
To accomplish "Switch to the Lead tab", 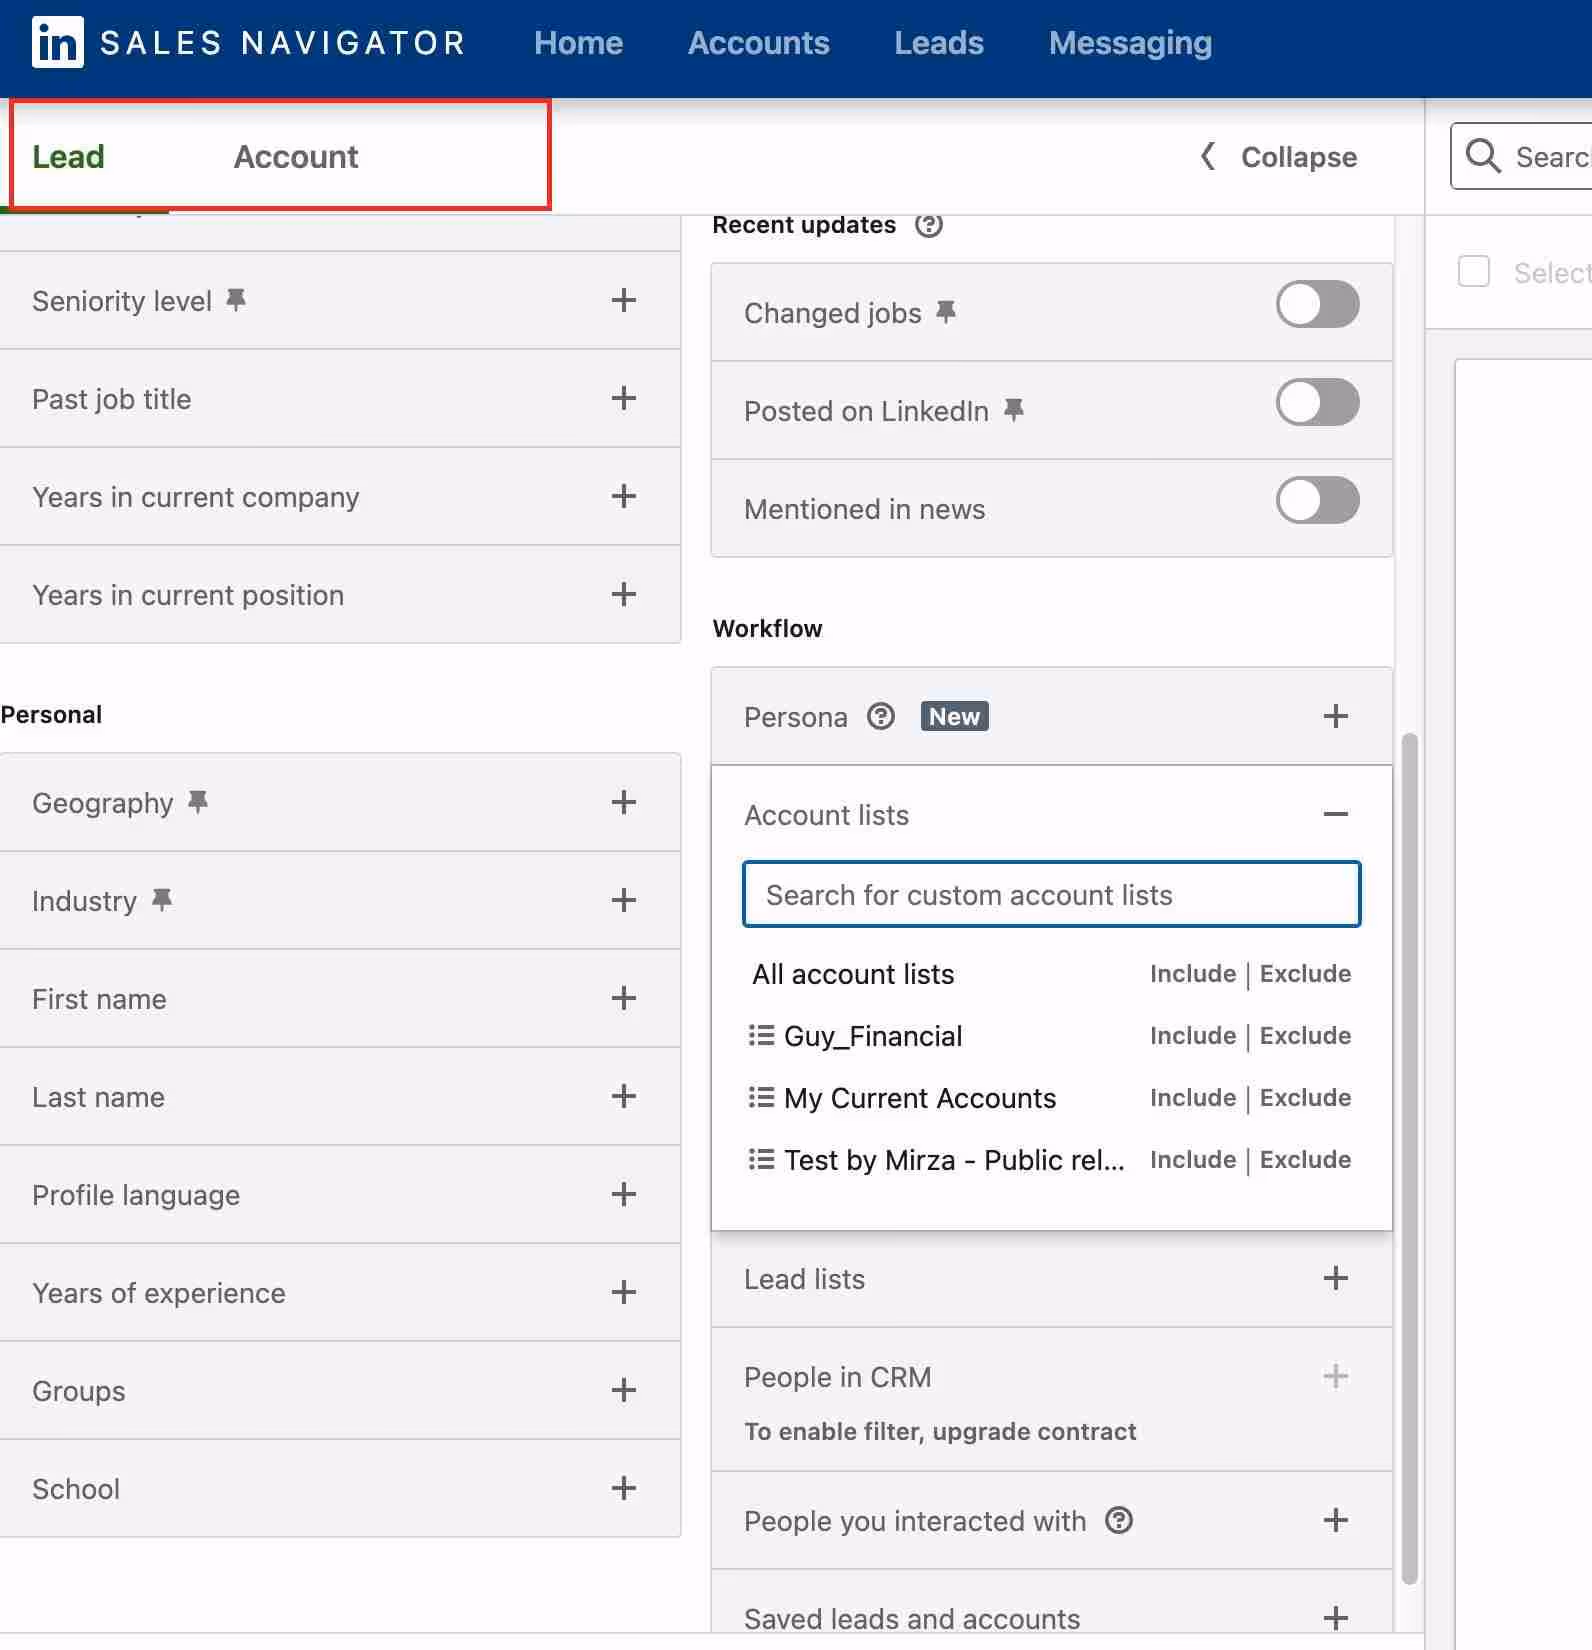I will [x=68, y=156].
